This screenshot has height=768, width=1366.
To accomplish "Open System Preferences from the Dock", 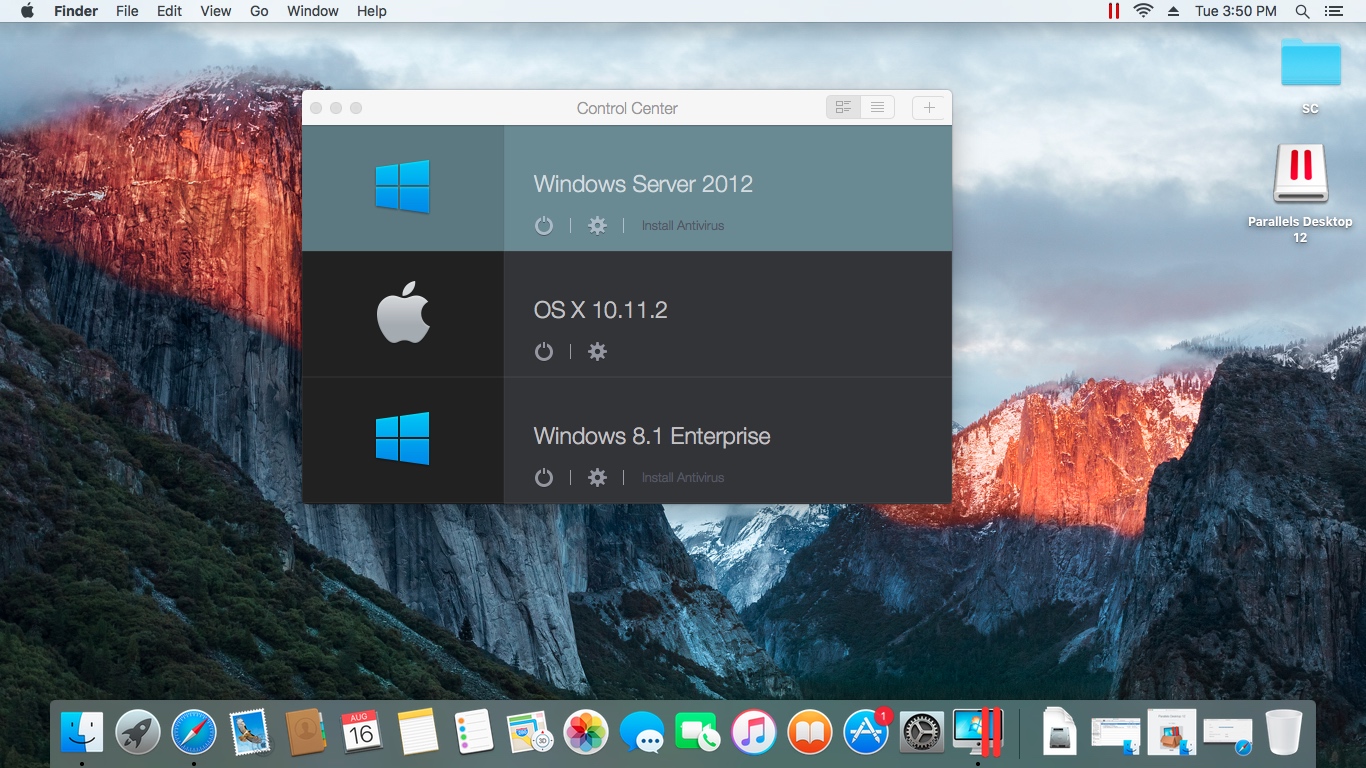I will coord(922,732).
